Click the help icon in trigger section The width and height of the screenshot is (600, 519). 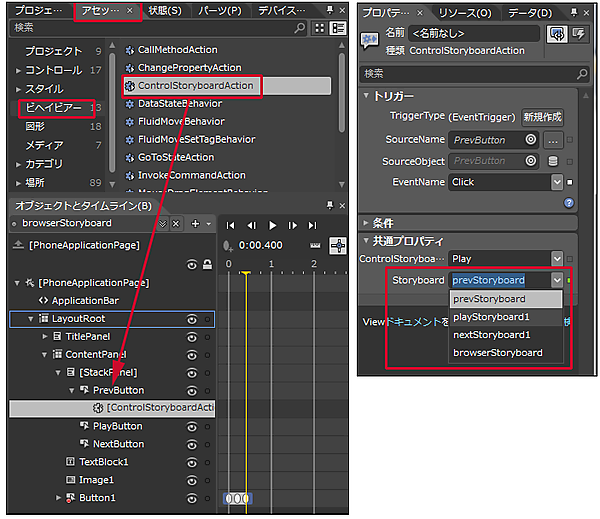point(569,202)
